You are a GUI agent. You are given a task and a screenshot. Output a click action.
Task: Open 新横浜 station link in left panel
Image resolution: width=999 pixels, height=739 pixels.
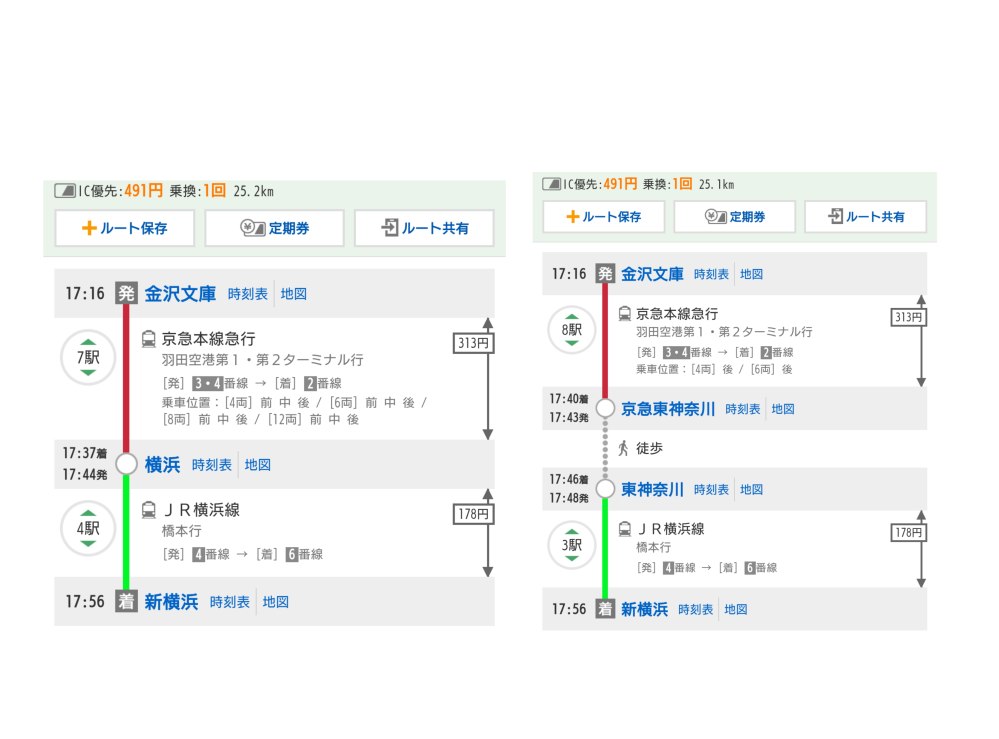pos(171,601)
